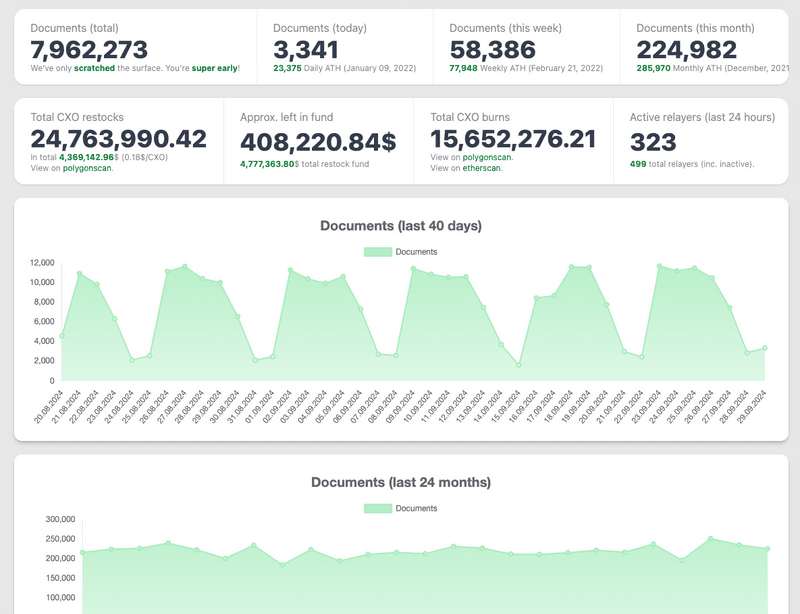Open polygonscan link under Total CXO burns

click(x=487, y=158)
